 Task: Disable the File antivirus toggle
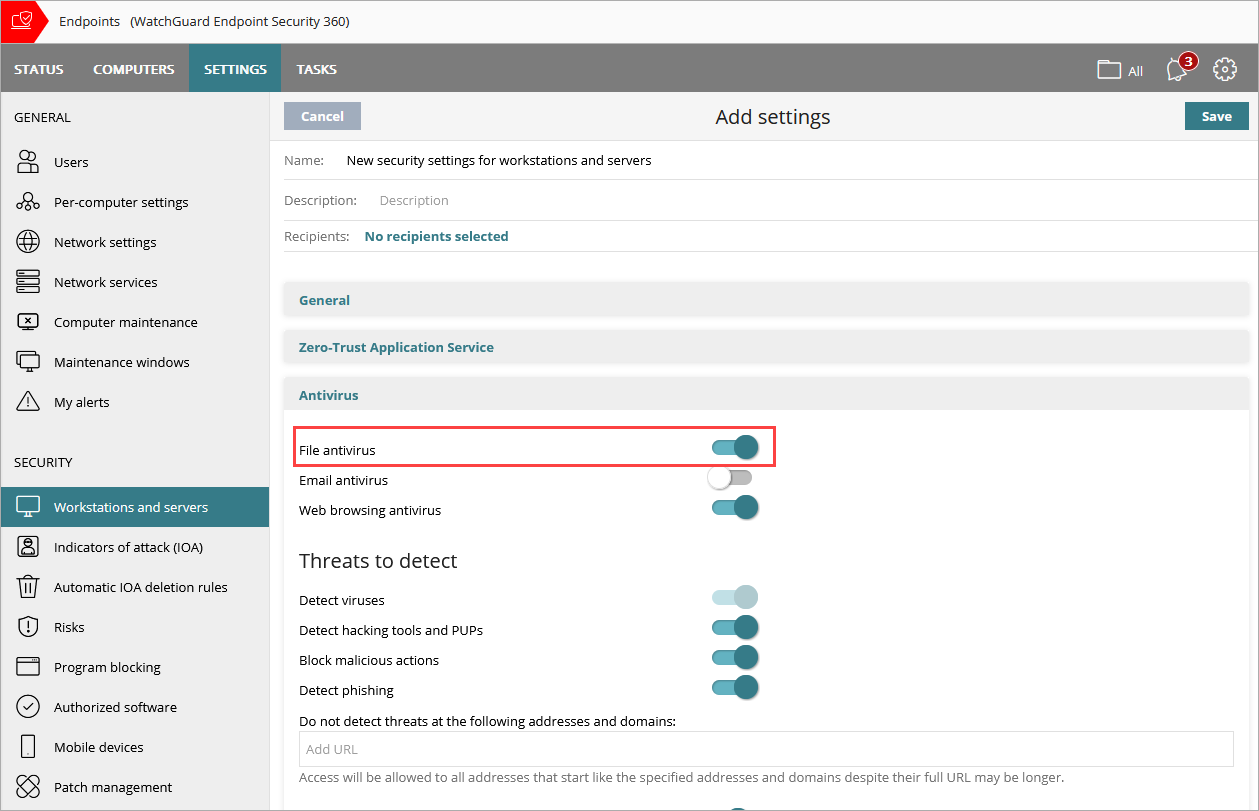pos(735,446)
